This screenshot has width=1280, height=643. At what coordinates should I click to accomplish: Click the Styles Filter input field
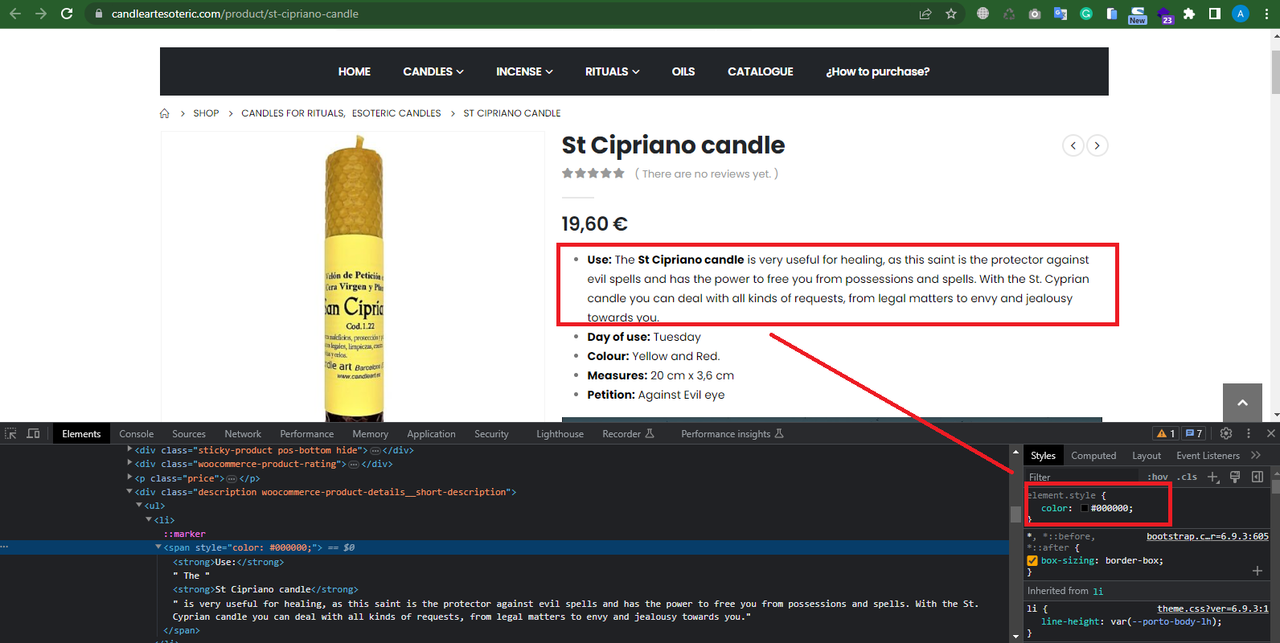(x=1083, y=477)
